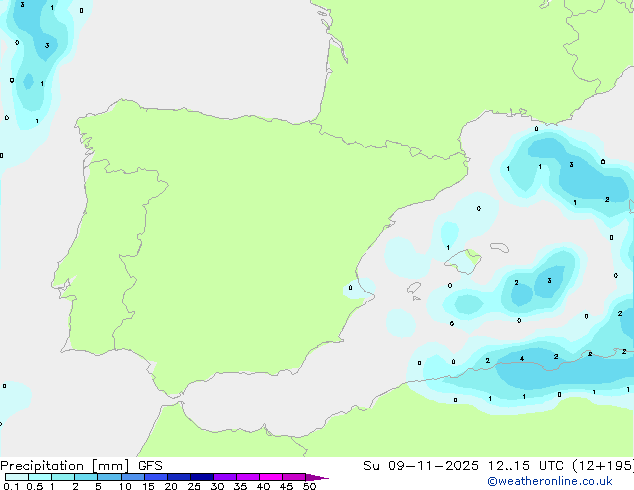Click the '12..15 UTC' time text
This screenshot has height=490, width=634.
(x=526, y=466)
